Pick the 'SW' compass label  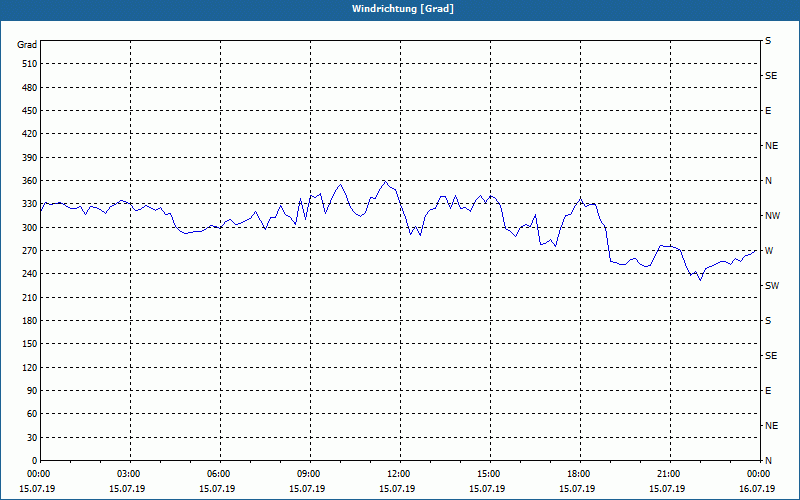coord(772,286)
